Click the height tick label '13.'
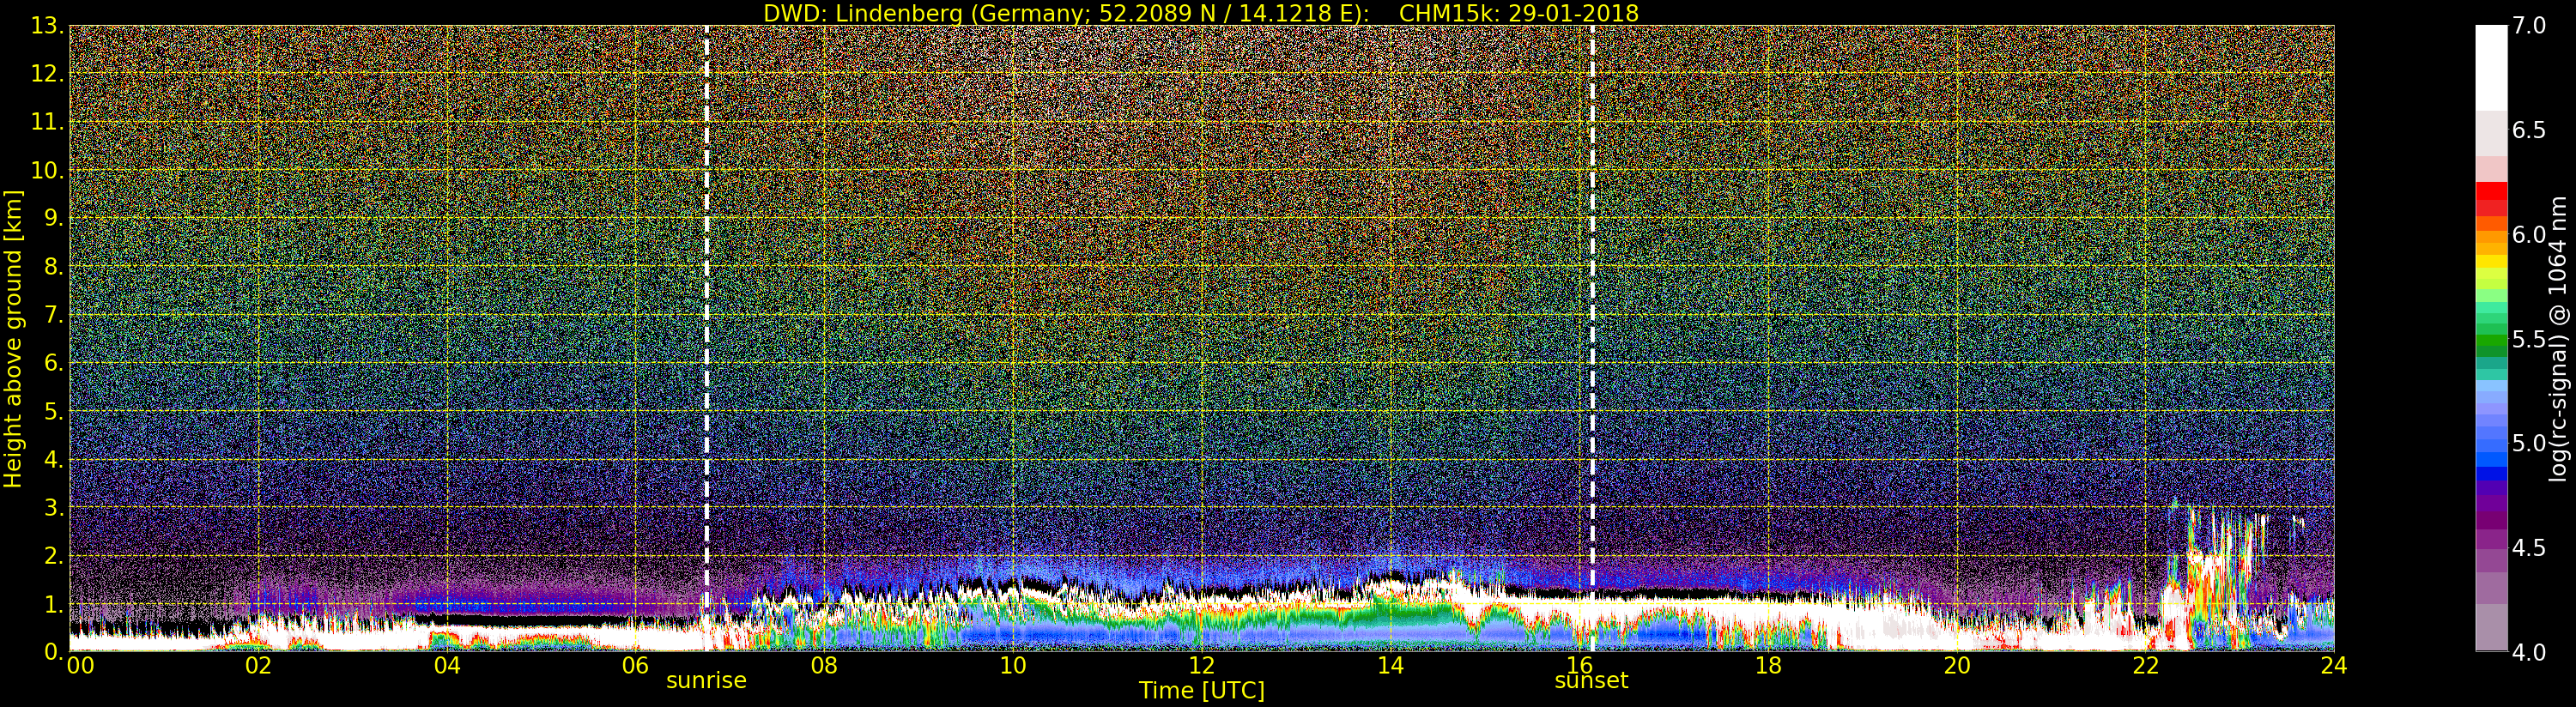Viewport: 2576px width, 707px height. 48,26
